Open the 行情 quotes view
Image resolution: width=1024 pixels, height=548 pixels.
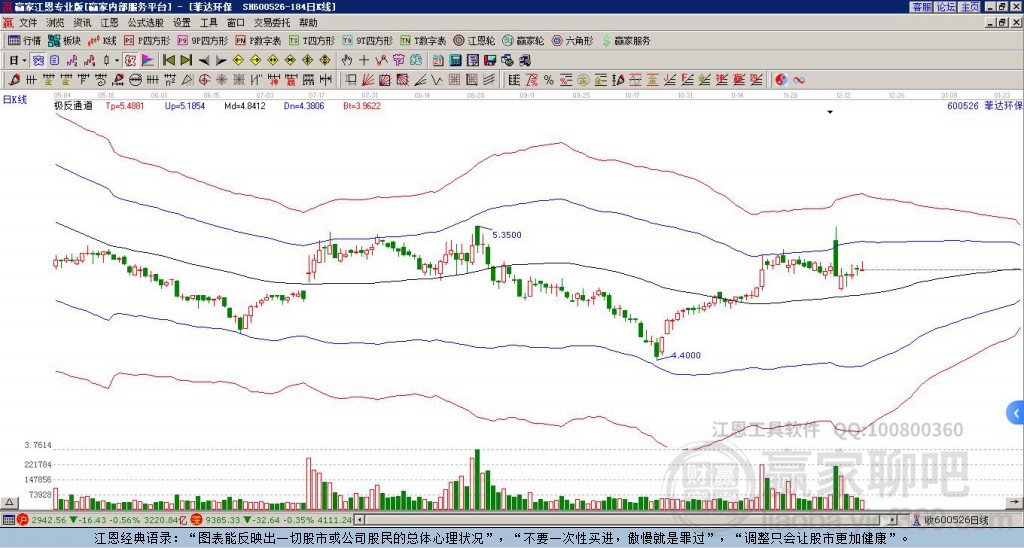tap(25, 40)
